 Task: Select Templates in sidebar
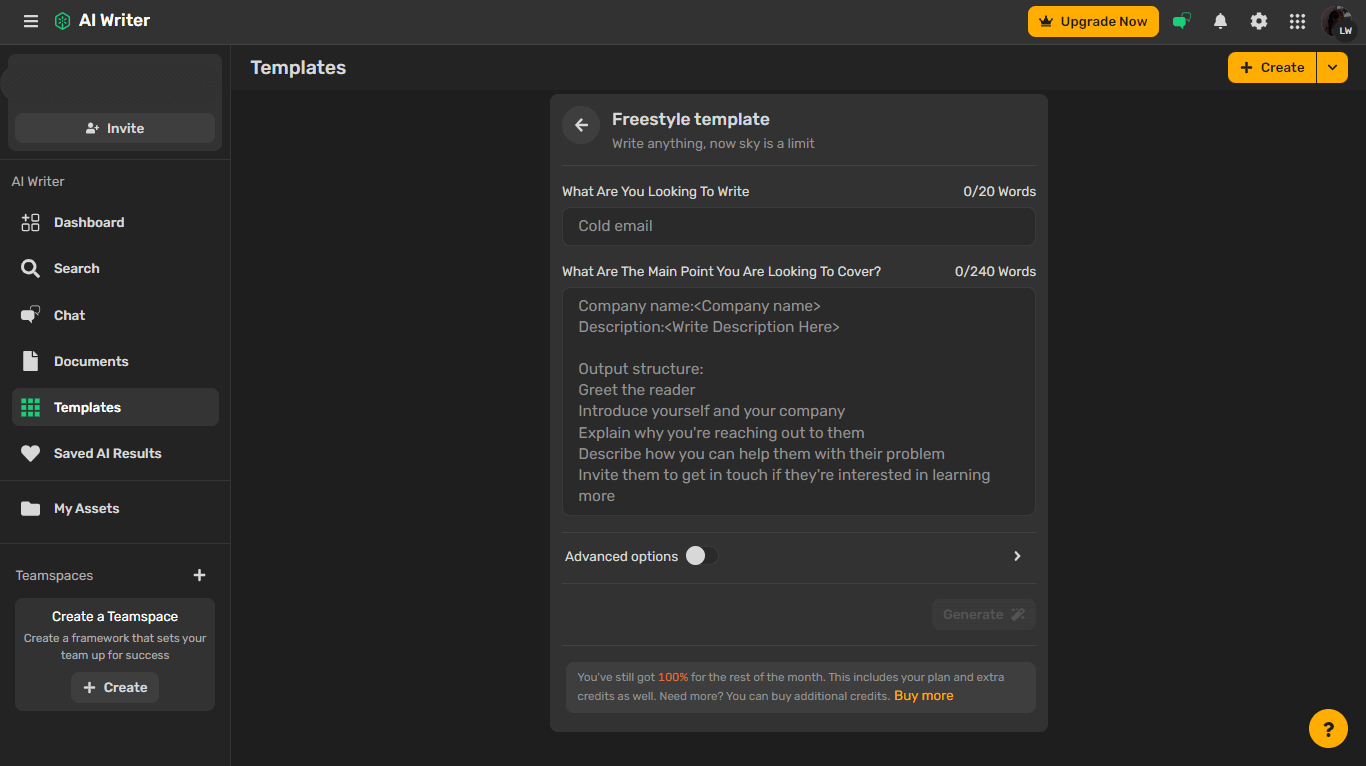(x=115, y=407)
